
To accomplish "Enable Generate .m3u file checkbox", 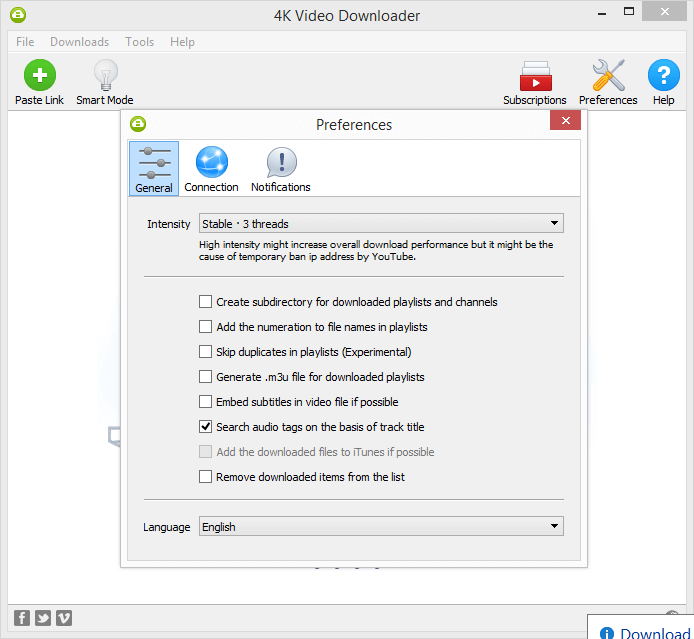I will (205, 377).
